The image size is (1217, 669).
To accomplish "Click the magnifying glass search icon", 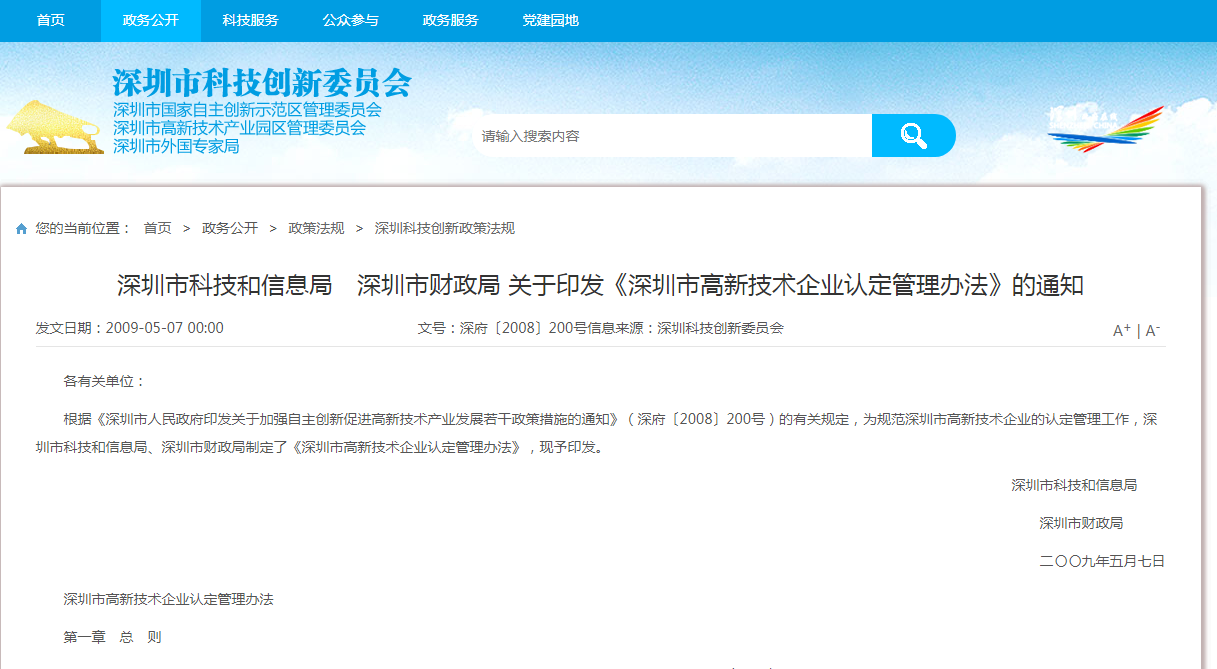I will point(912,134).
